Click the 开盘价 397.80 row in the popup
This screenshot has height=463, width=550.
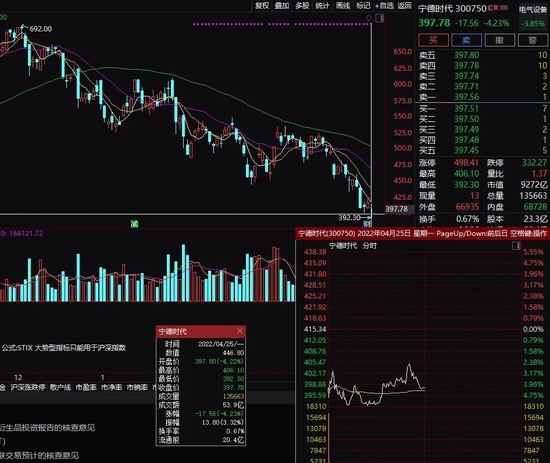(x=201, y=361)
